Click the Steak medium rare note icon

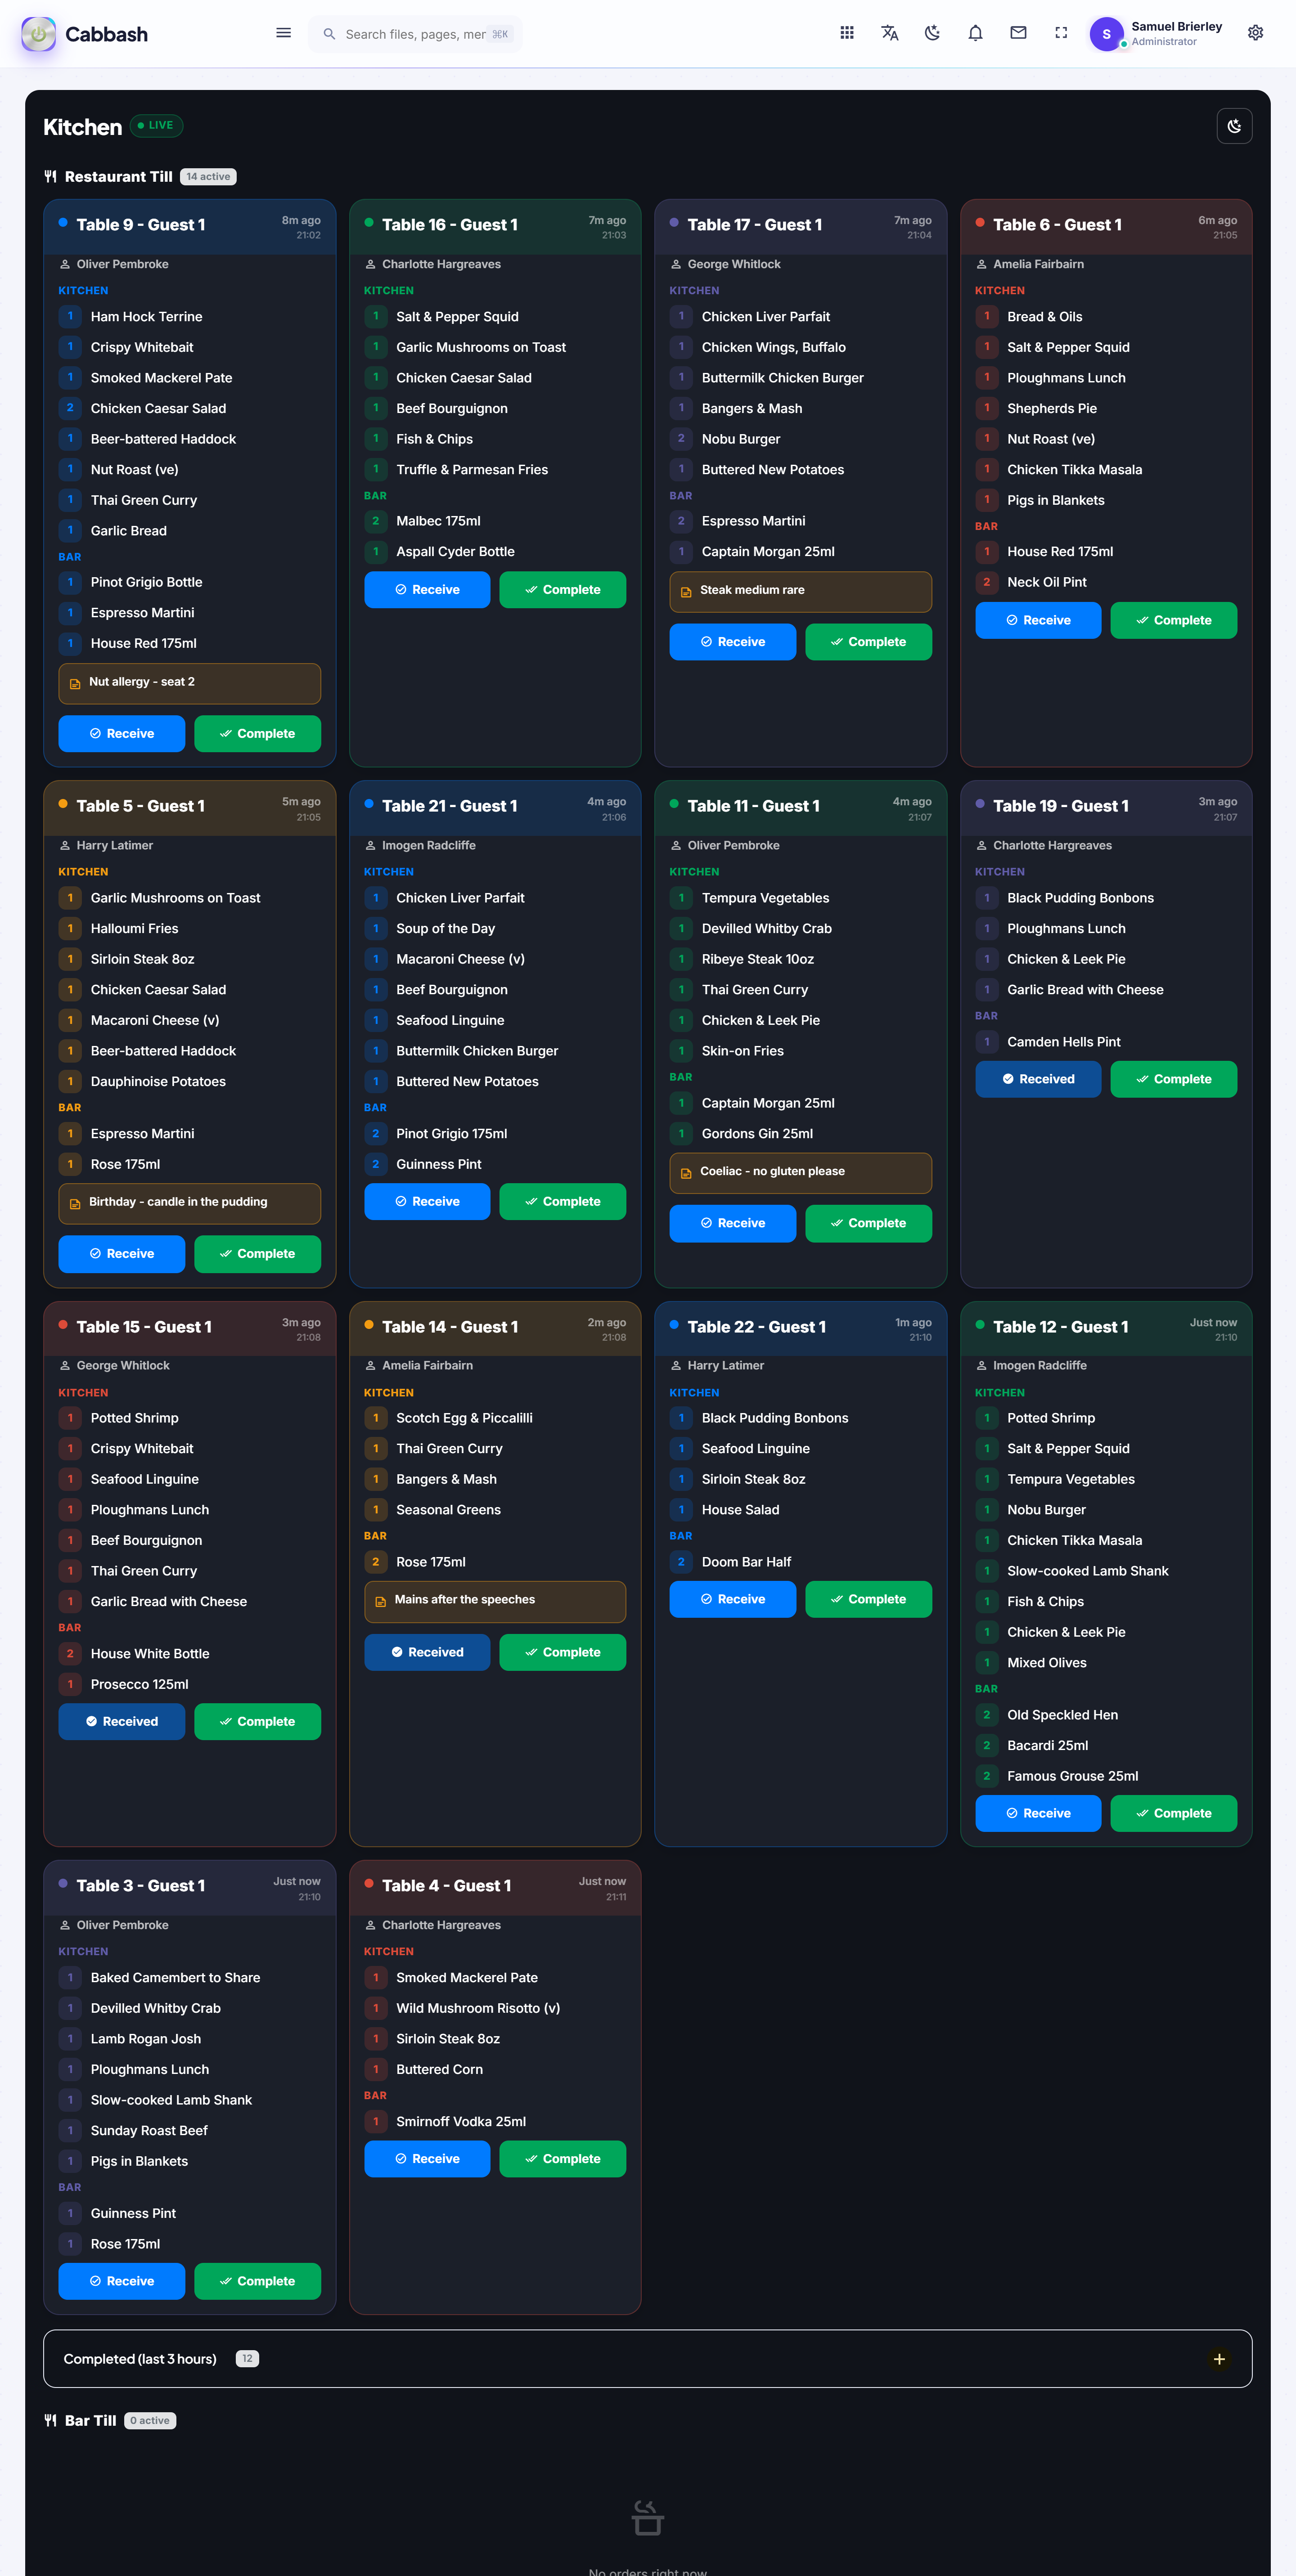(x=686, y=592)
